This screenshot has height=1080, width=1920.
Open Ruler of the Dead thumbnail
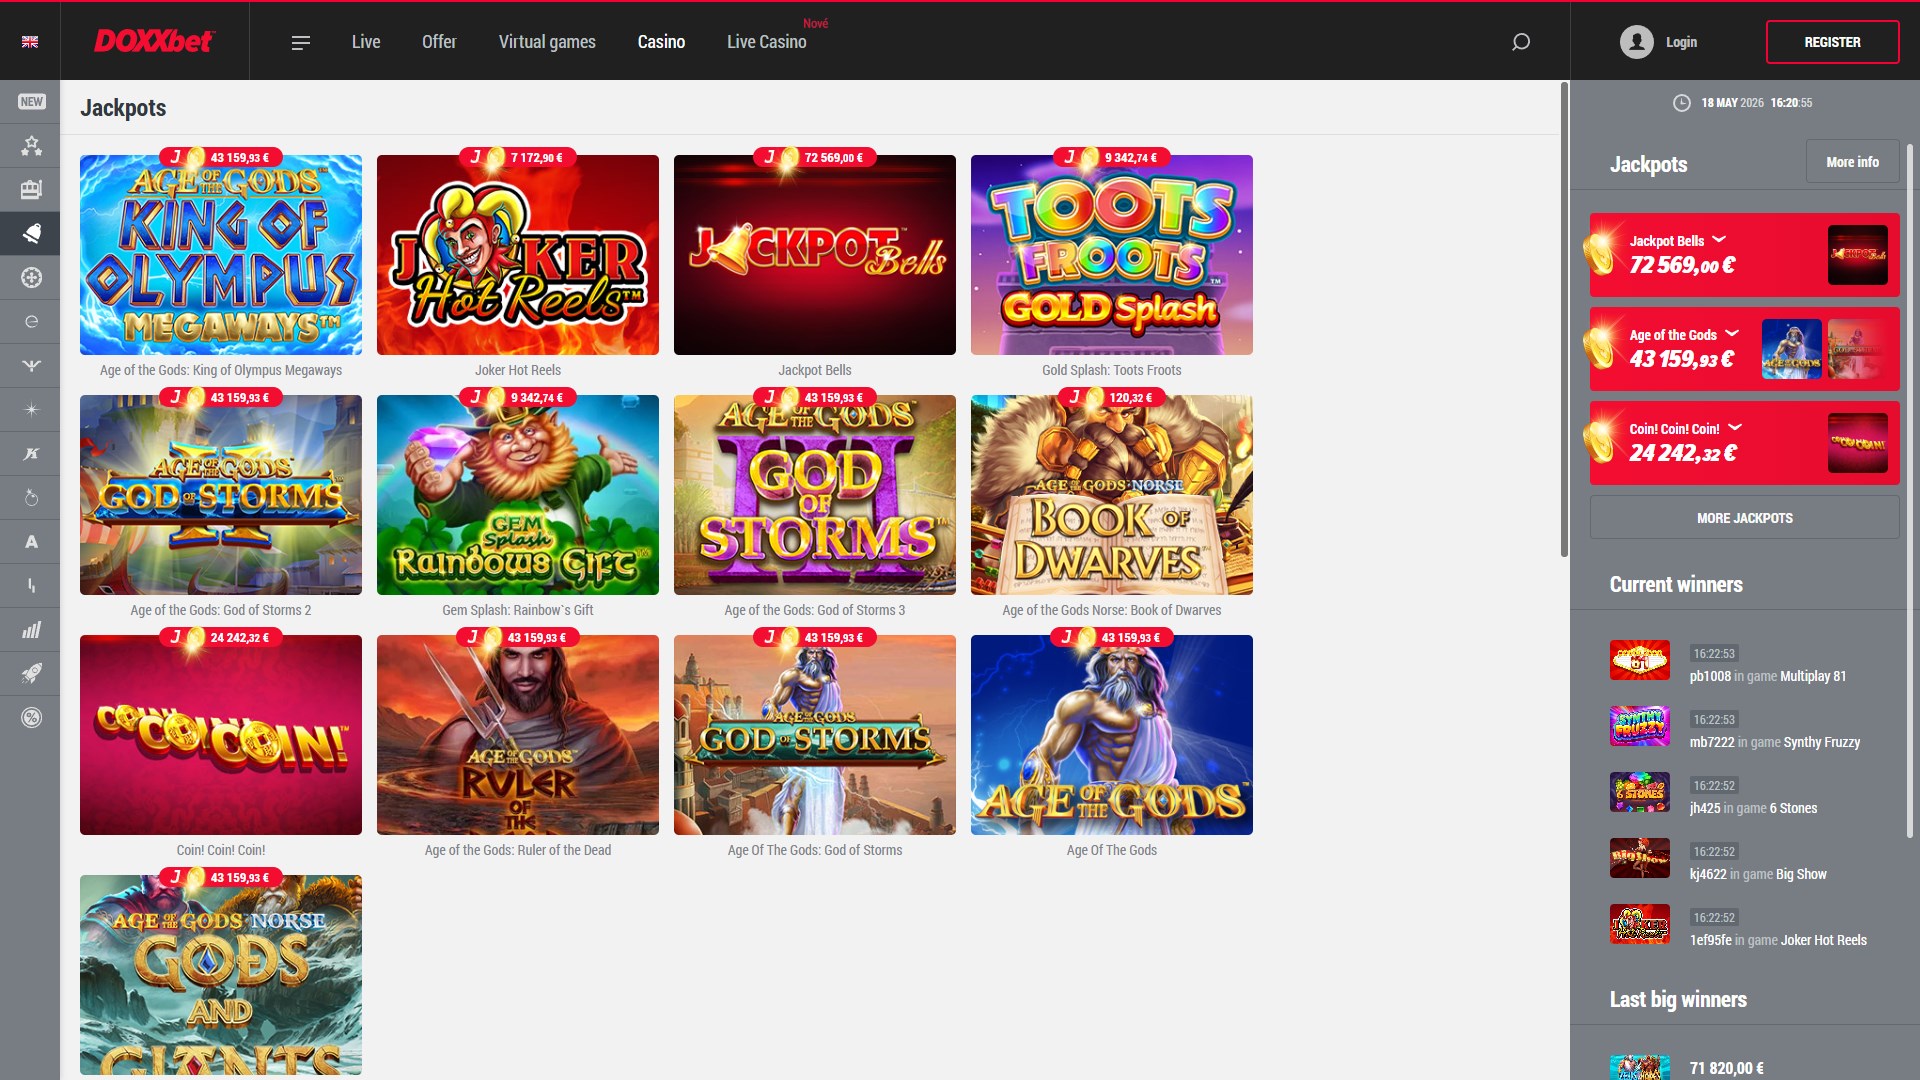518,735
